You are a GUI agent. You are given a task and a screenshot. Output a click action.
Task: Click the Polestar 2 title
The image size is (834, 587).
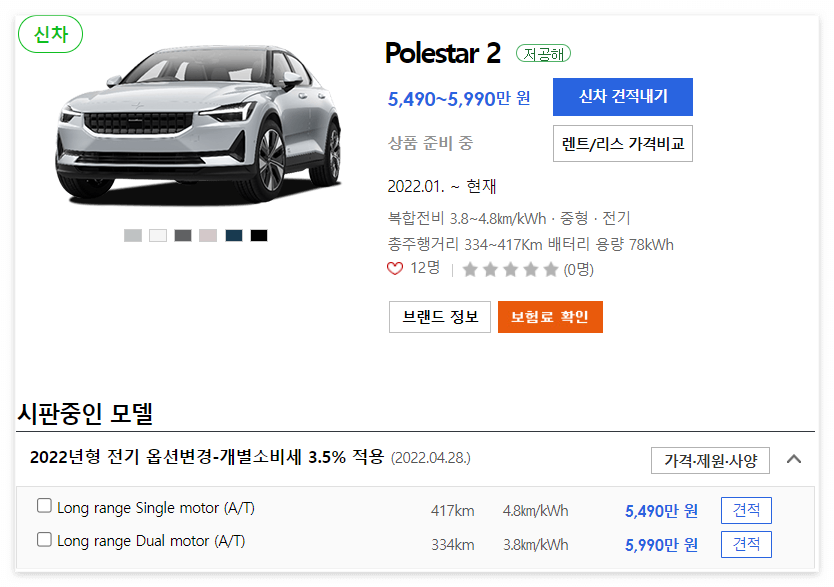pyautogui.click(x=443, y=53)
